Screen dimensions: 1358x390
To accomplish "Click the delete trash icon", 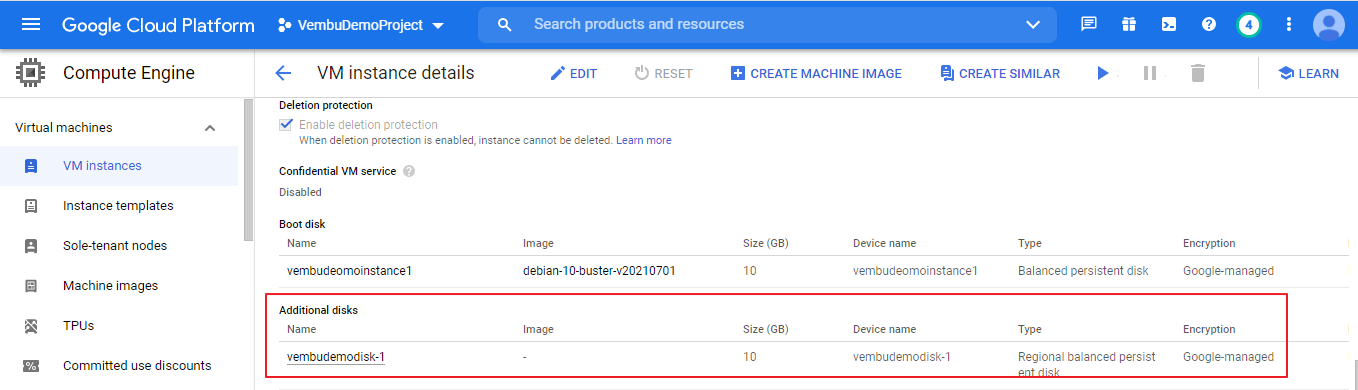I will pos(1198,73).
